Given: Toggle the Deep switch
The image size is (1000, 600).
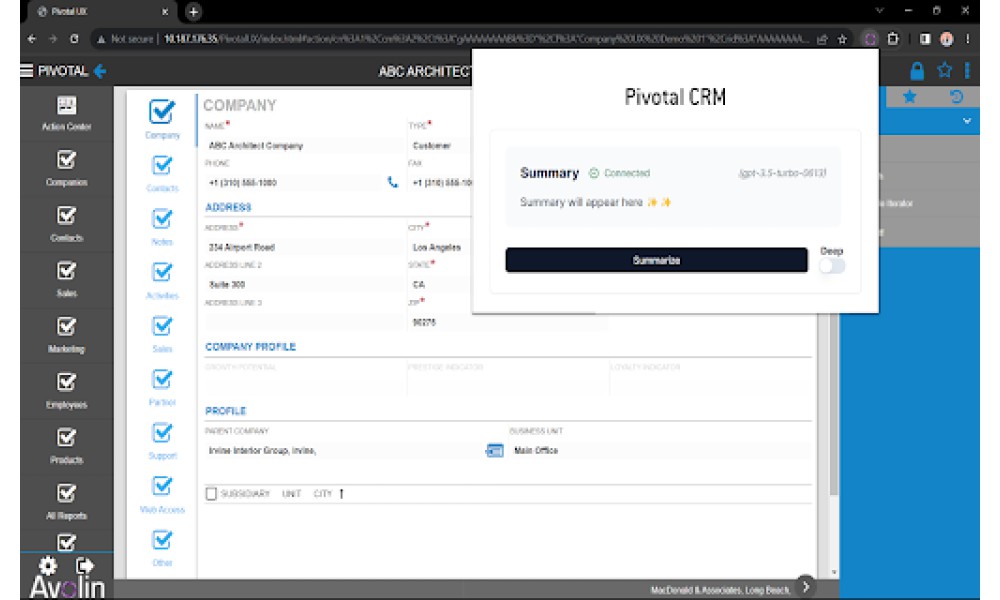Looking at the screenshot, I should (x=832, y=266).
